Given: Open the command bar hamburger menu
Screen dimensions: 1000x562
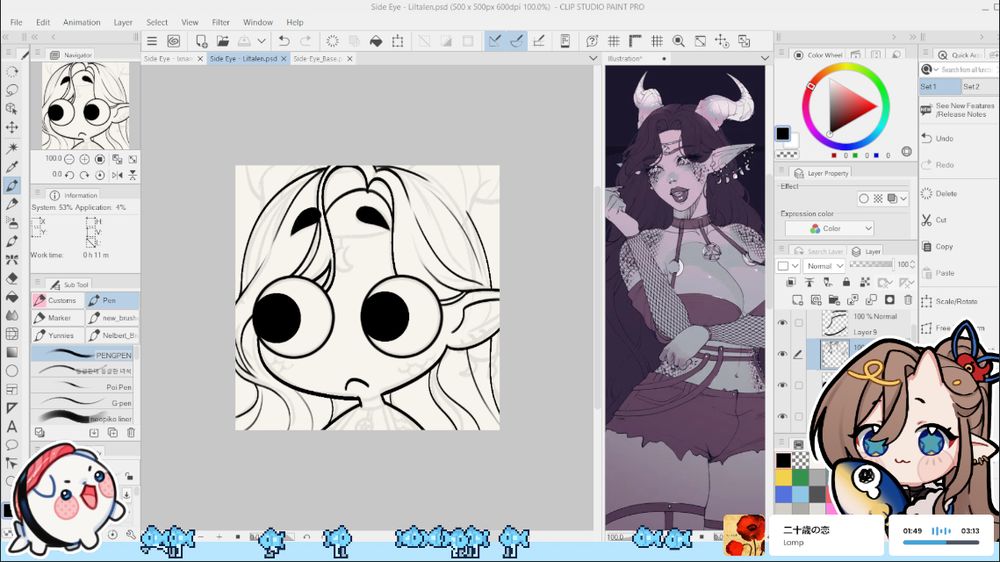Looking at the screenshot, I should pos(152,41).
